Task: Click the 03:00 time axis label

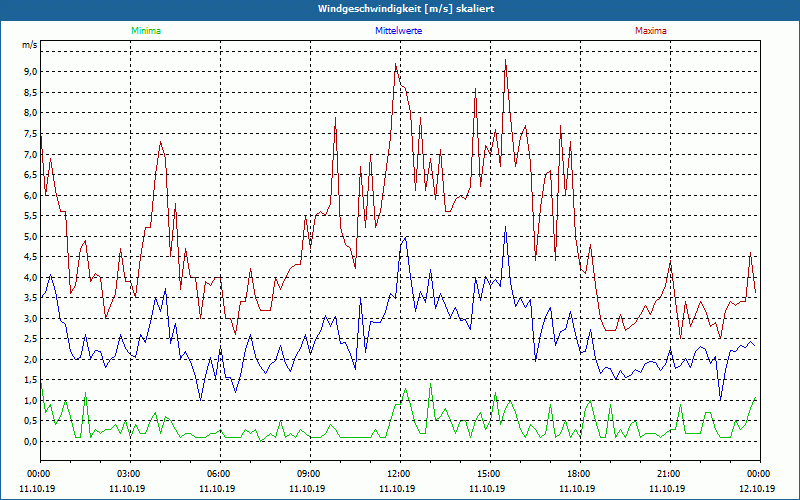Action: click(x=131, y=474)
